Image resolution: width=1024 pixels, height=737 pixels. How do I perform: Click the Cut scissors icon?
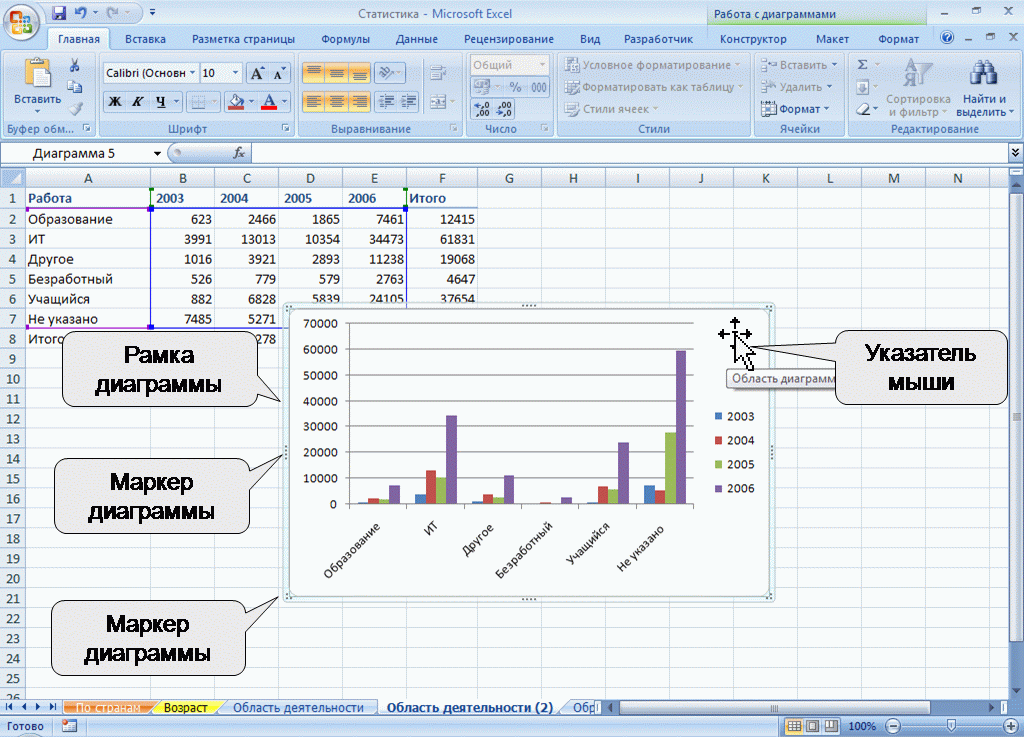(x=75, y=65)
